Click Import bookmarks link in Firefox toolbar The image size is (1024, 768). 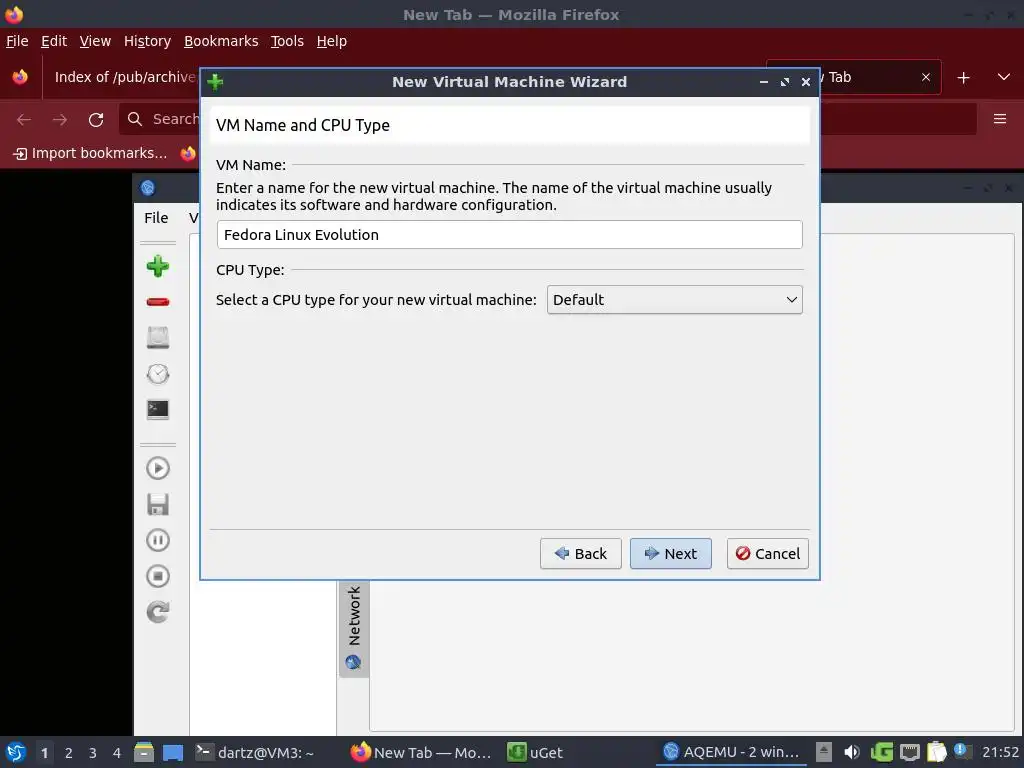coord(90,153)
